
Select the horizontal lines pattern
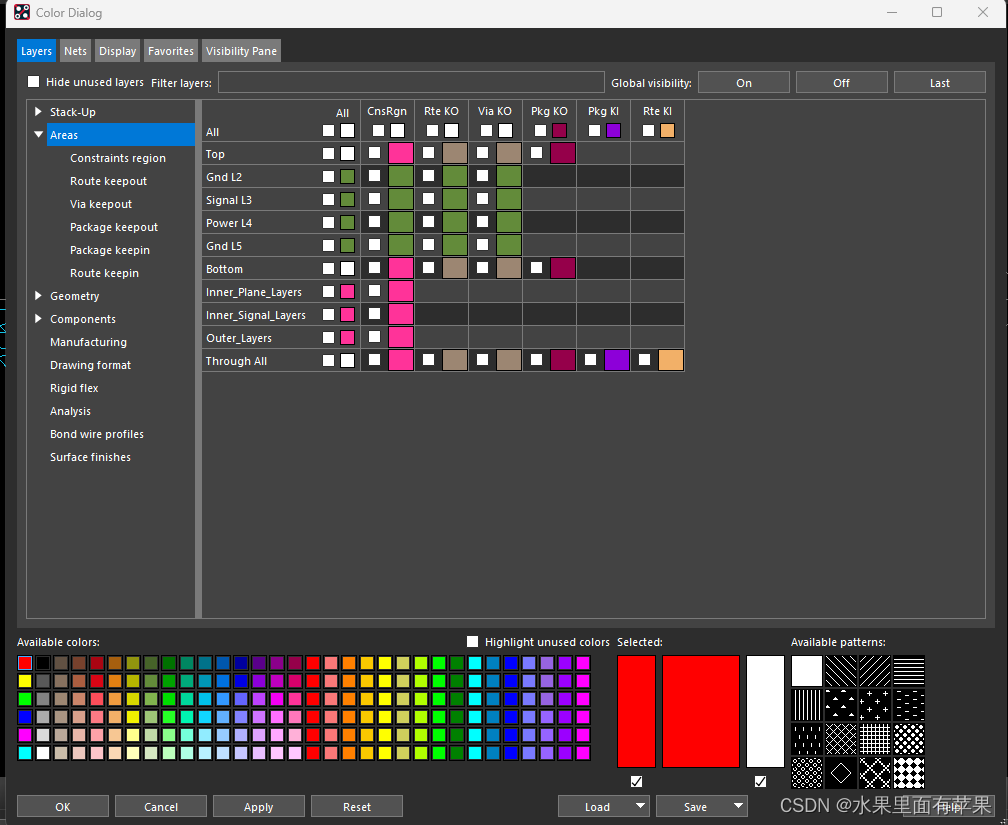(909, 671)
